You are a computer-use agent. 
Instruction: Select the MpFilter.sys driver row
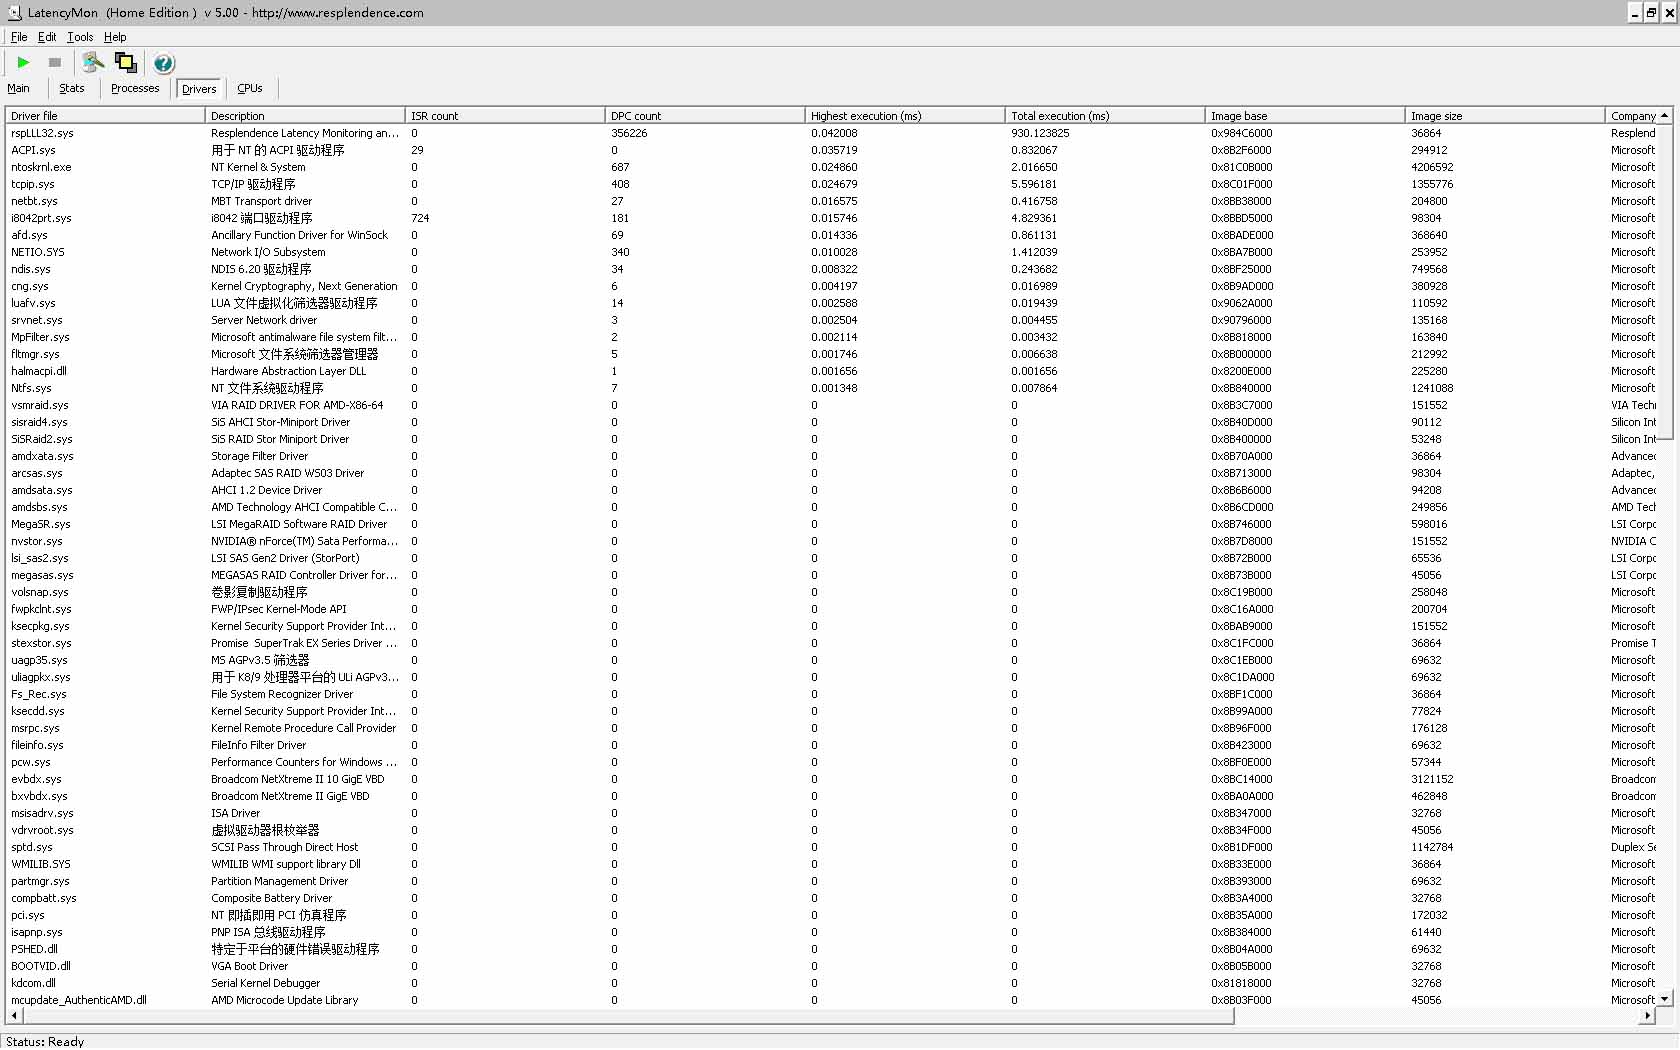831,337
